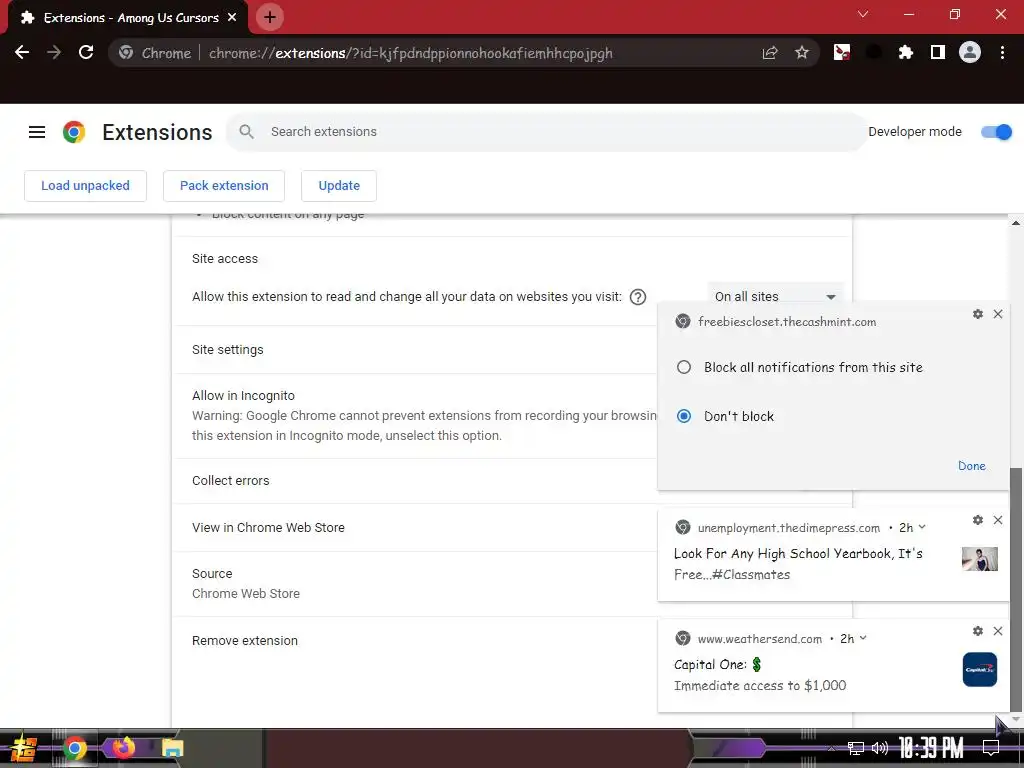Click the Capital One notification title
The height and width of the screenshot is (768, 1024).
(718, 664)
